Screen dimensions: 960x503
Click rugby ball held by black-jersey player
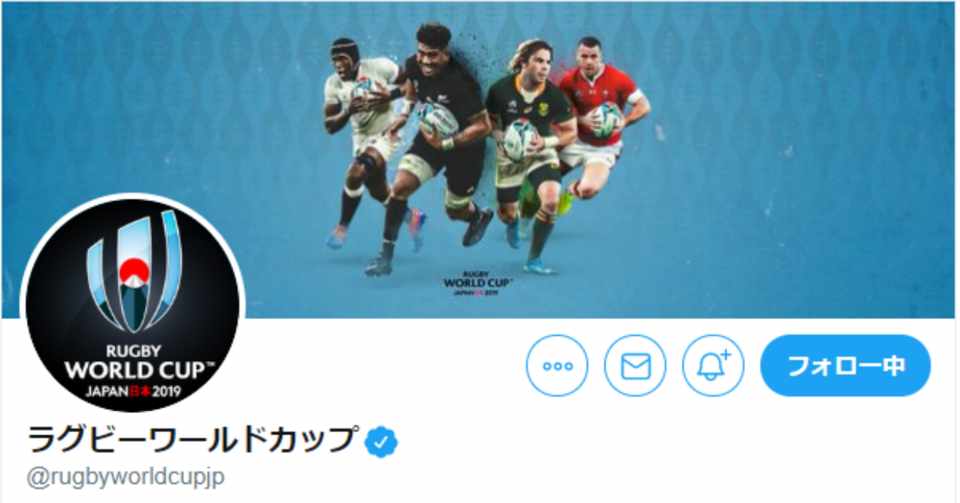[x=439, y=119]
